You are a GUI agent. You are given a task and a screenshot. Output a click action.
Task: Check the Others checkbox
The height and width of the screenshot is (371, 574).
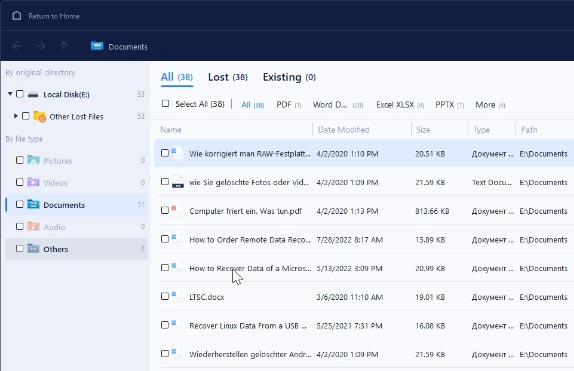(20, 249)
